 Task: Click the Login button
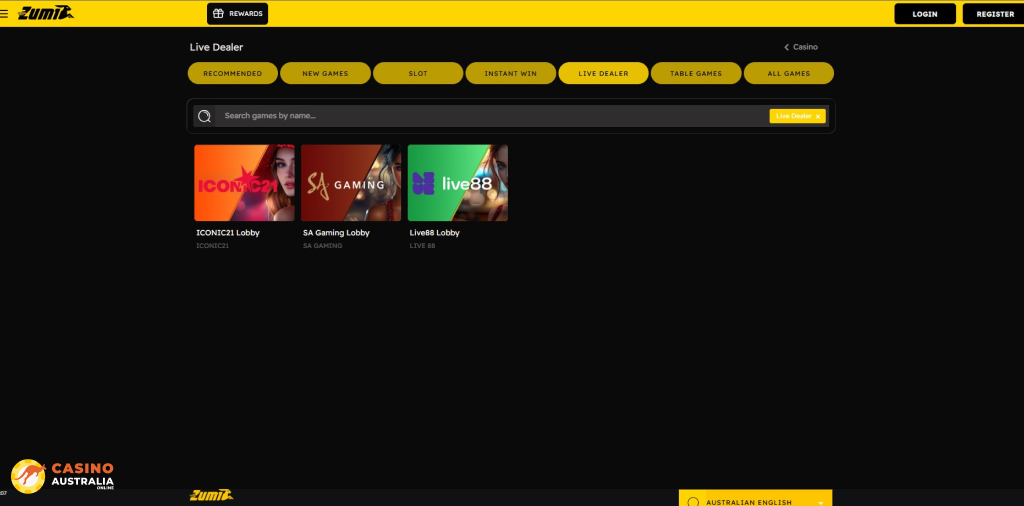(x=925, y=14)
